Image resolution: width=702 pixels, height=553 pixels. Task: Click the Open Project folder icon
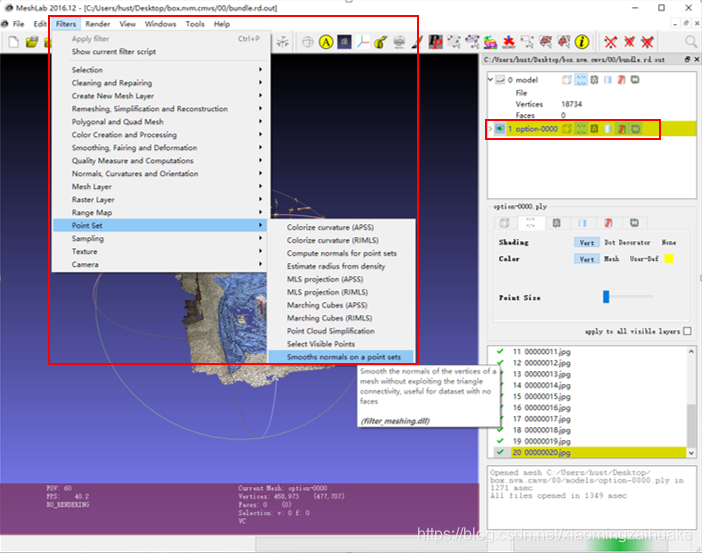coord(32,42)
